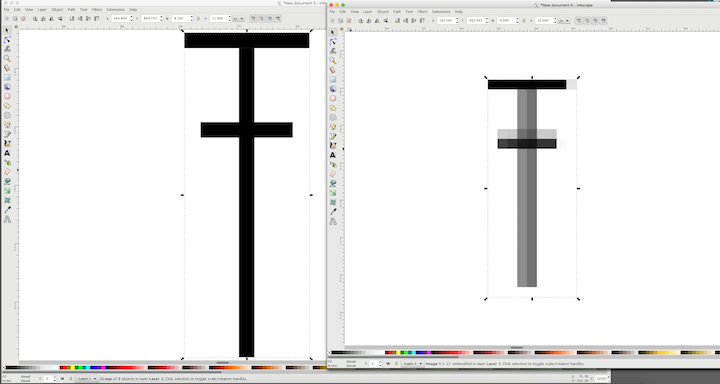Select the Rectangle tool in document 3 window

(x=7, y=78)
